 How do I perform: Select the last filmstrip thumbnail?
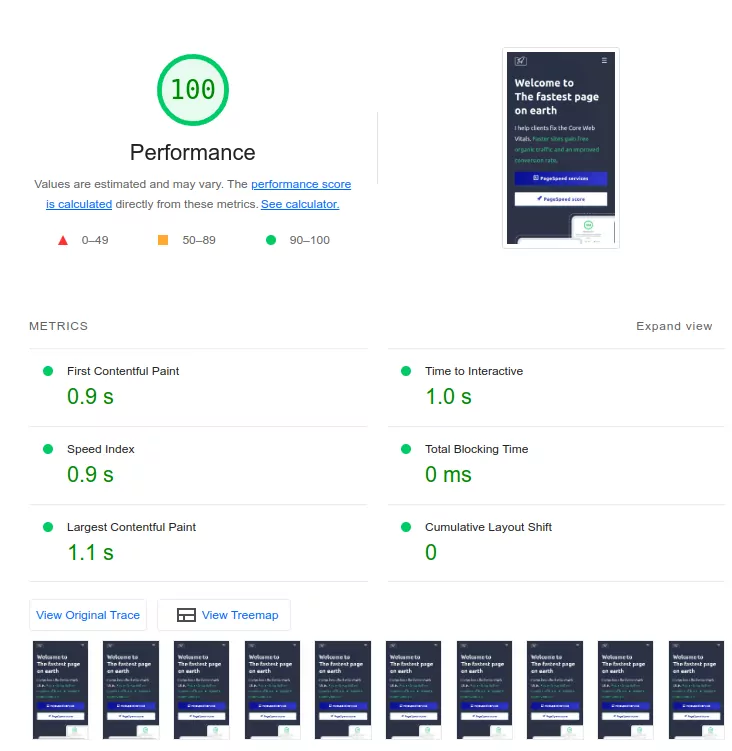pos(696,690)
